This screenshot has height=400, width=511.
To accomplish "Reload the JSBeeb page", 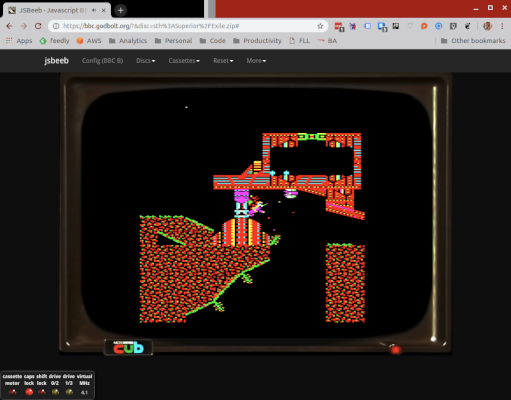I will tap(38, 26).
